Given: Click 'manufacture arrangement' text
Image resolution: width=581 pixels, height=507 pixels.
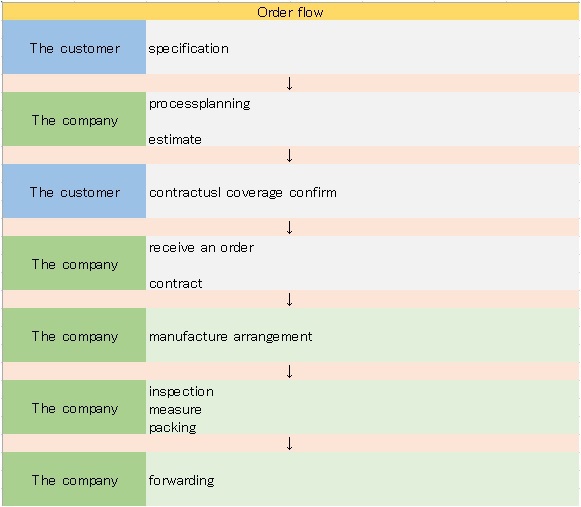Looking at the screenshot, I should tap(230, 337).
